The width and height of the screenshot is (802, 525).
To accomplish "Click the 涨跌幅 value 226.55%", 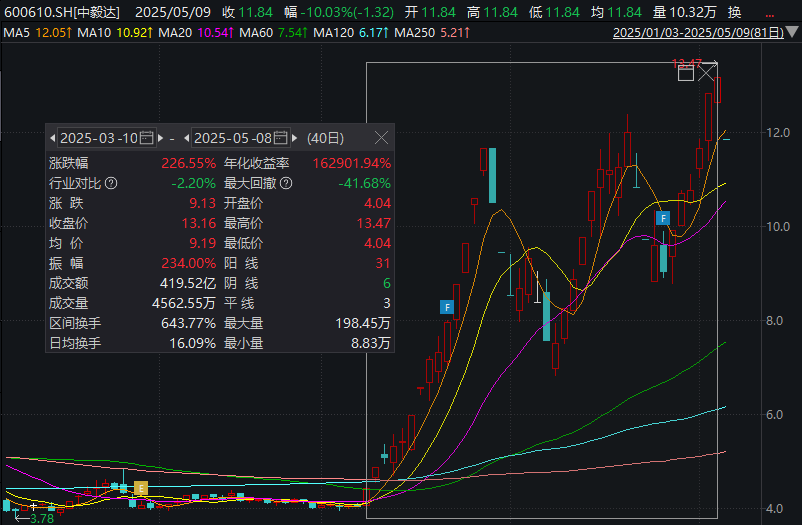I will click(189, 163).
